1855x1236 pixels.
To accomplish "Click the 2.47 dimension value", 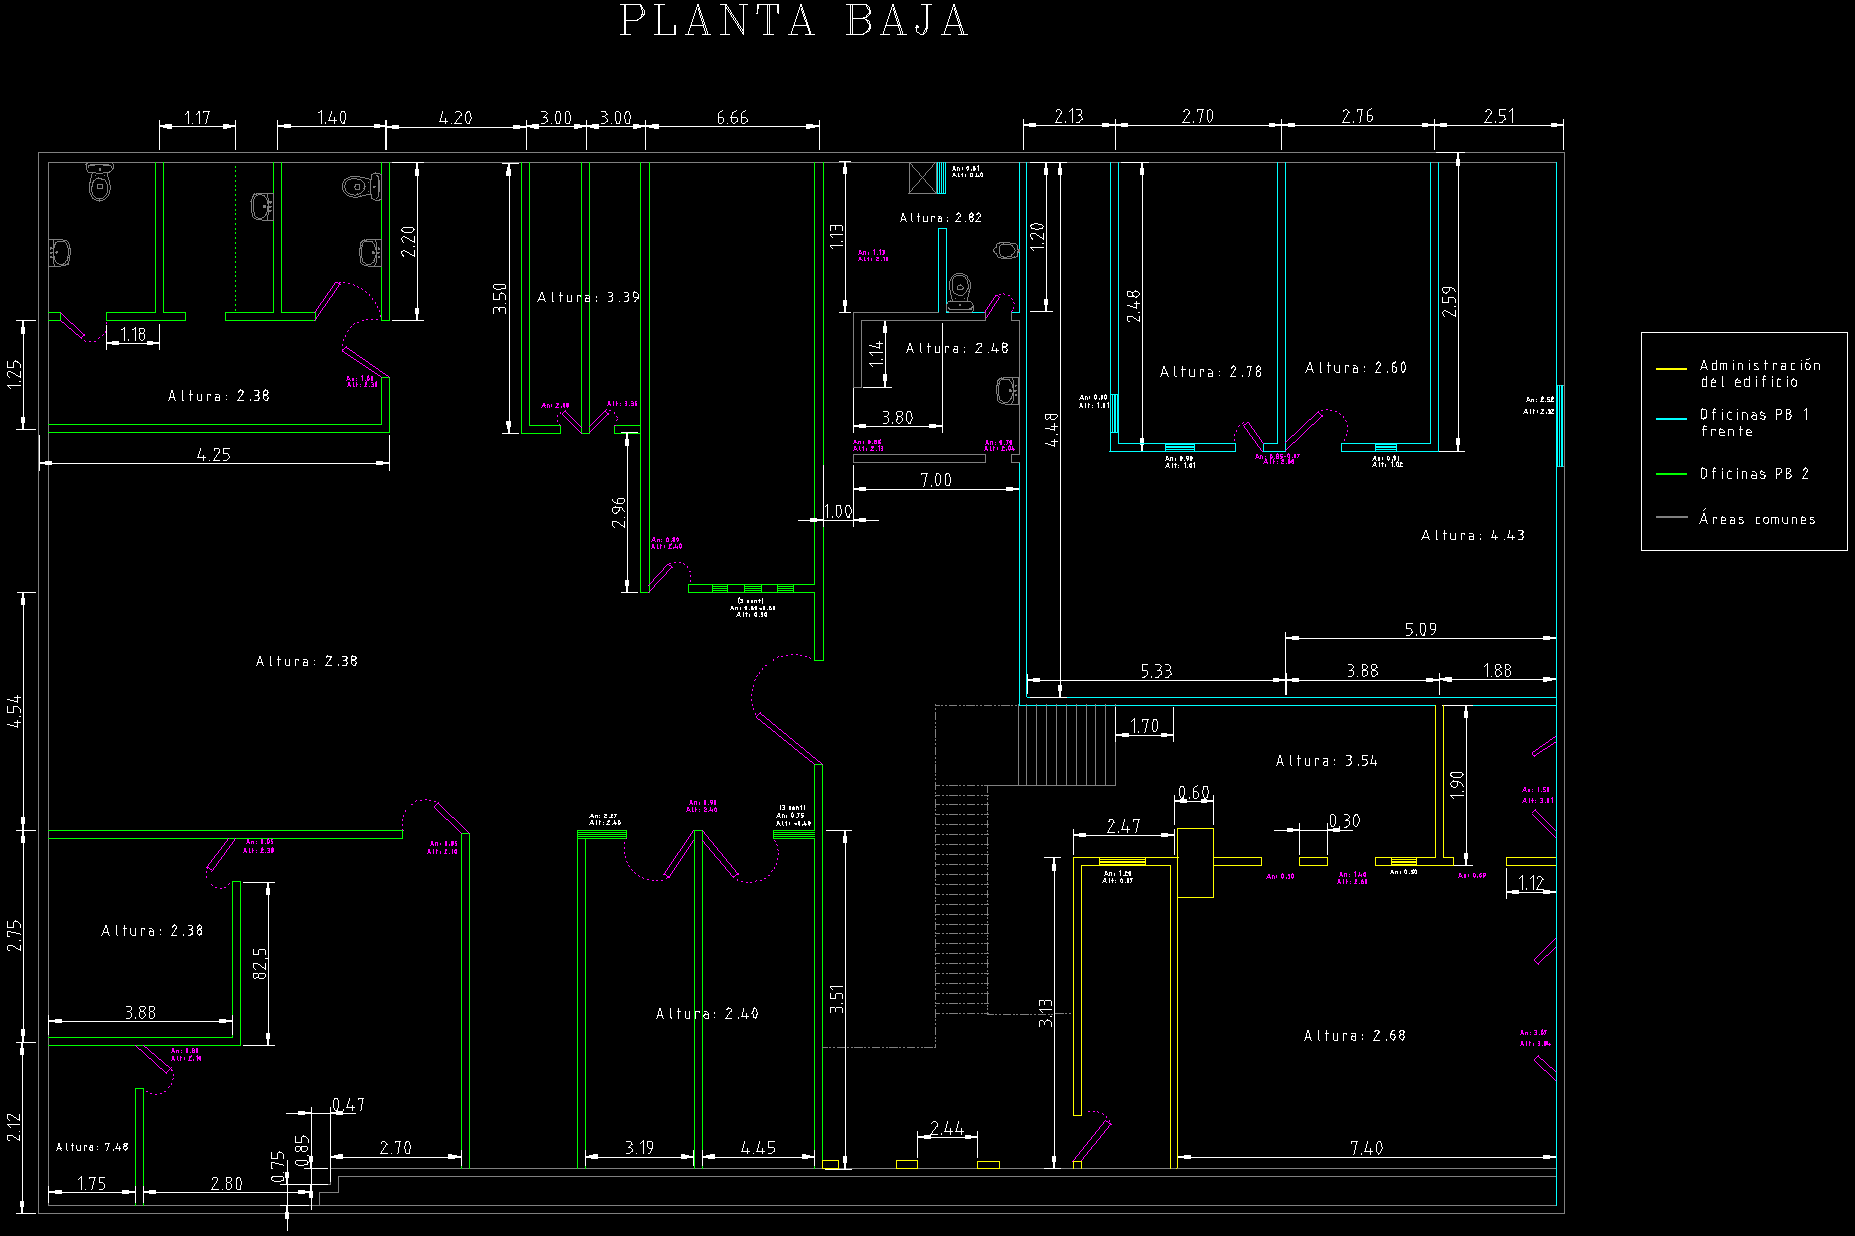I will pos(1123,826).
